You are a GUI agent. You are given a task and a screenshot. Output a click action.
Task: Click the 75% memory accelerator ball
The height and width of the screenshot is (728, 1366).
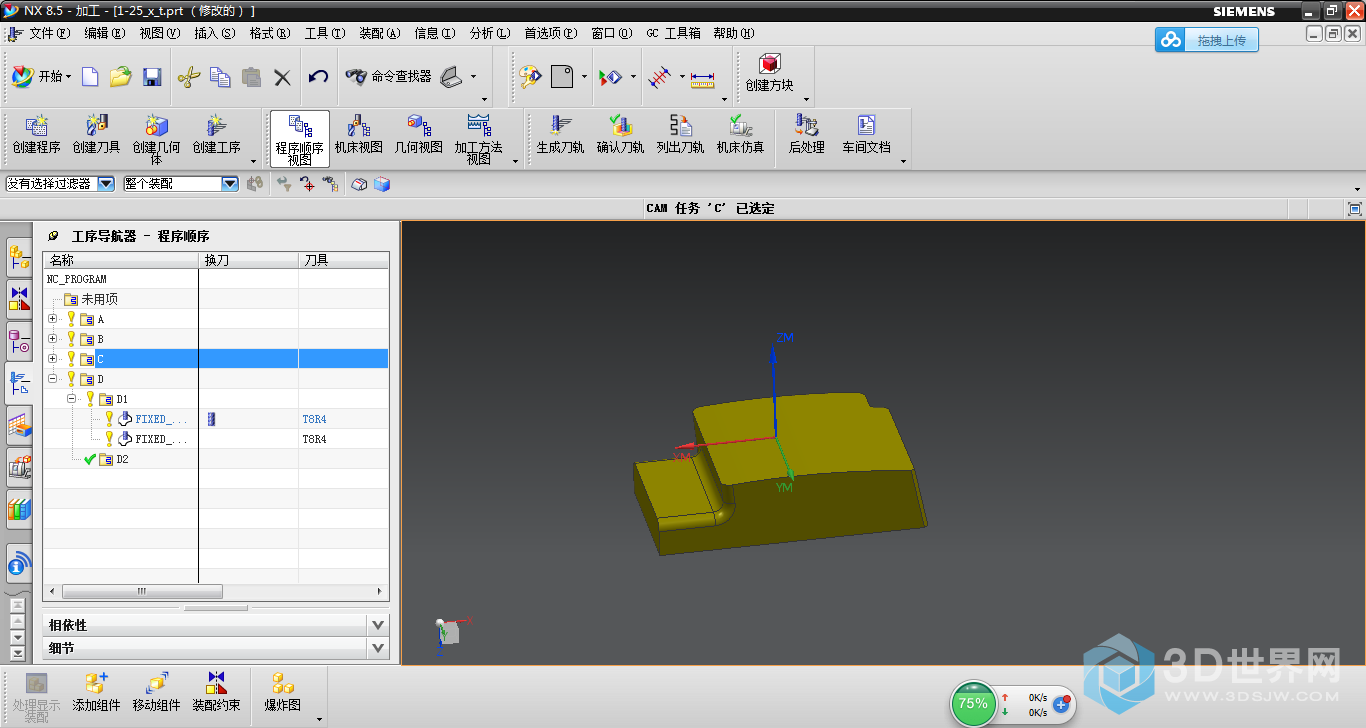pyautogui.click(x=973, y=703)
